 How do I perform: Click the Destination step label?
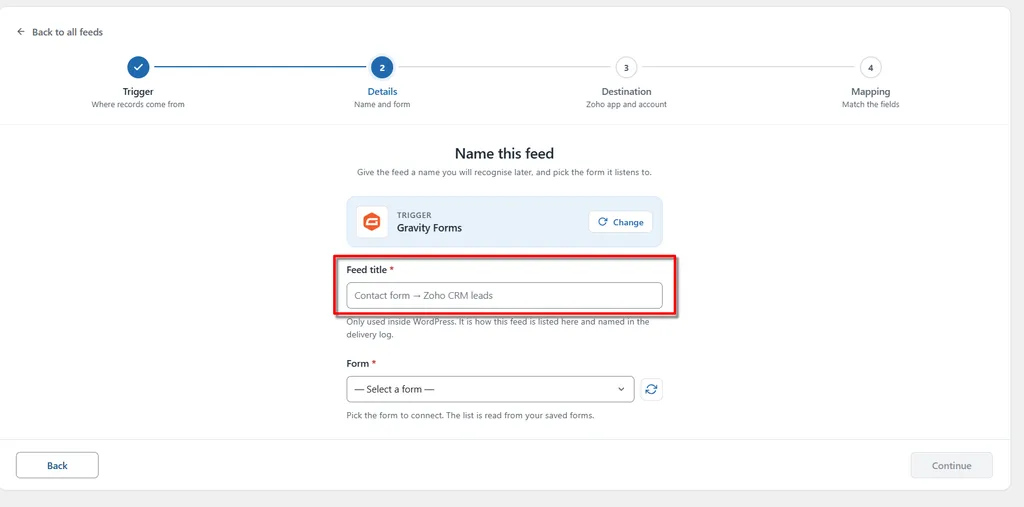point(626,92)
